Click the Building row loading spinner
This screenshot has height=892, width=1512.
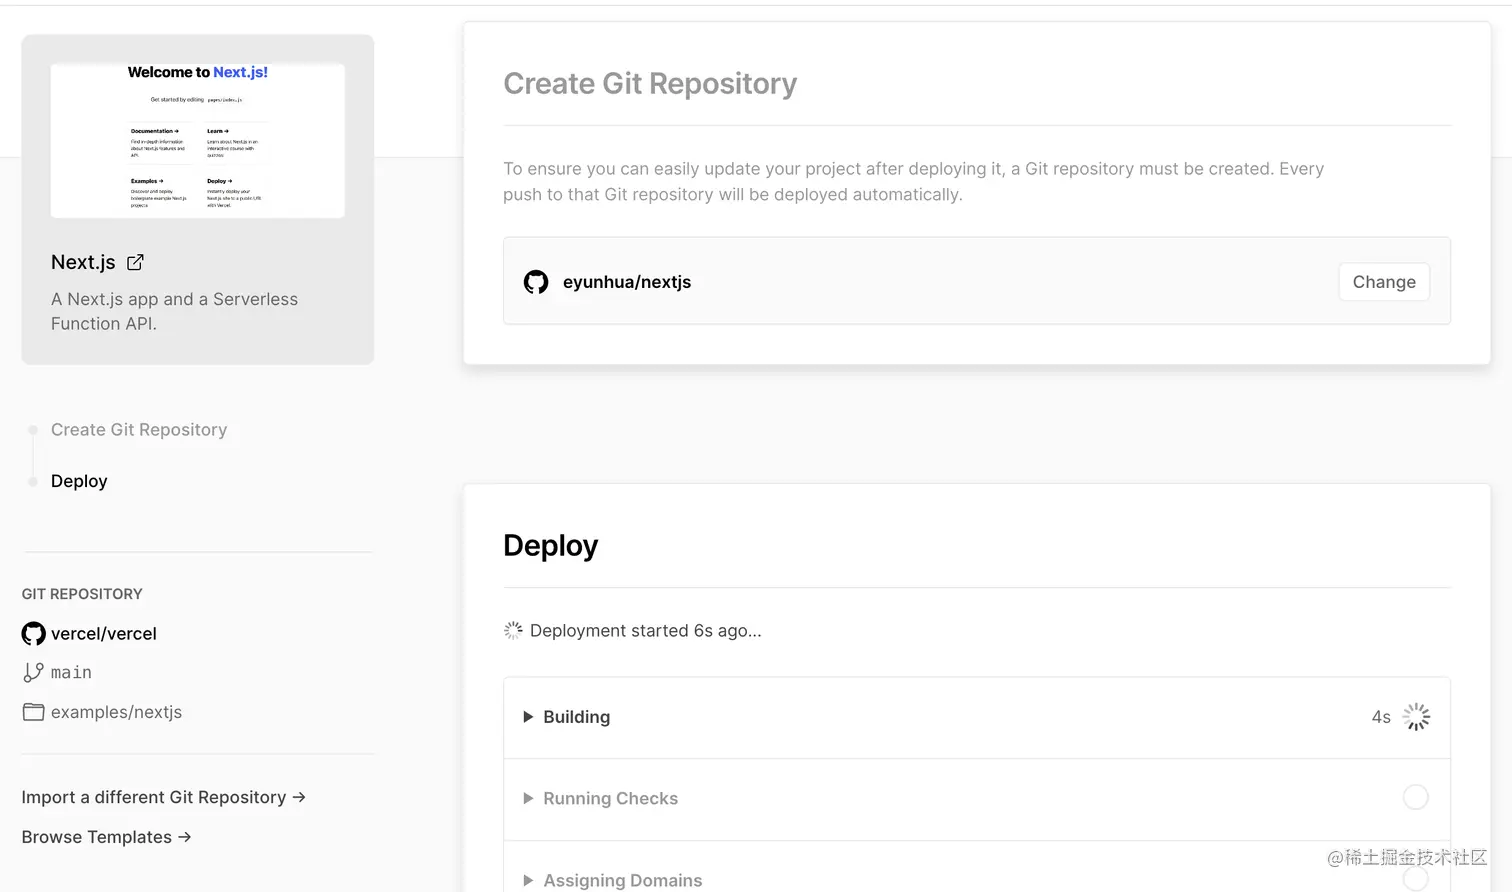point(1416,717)
